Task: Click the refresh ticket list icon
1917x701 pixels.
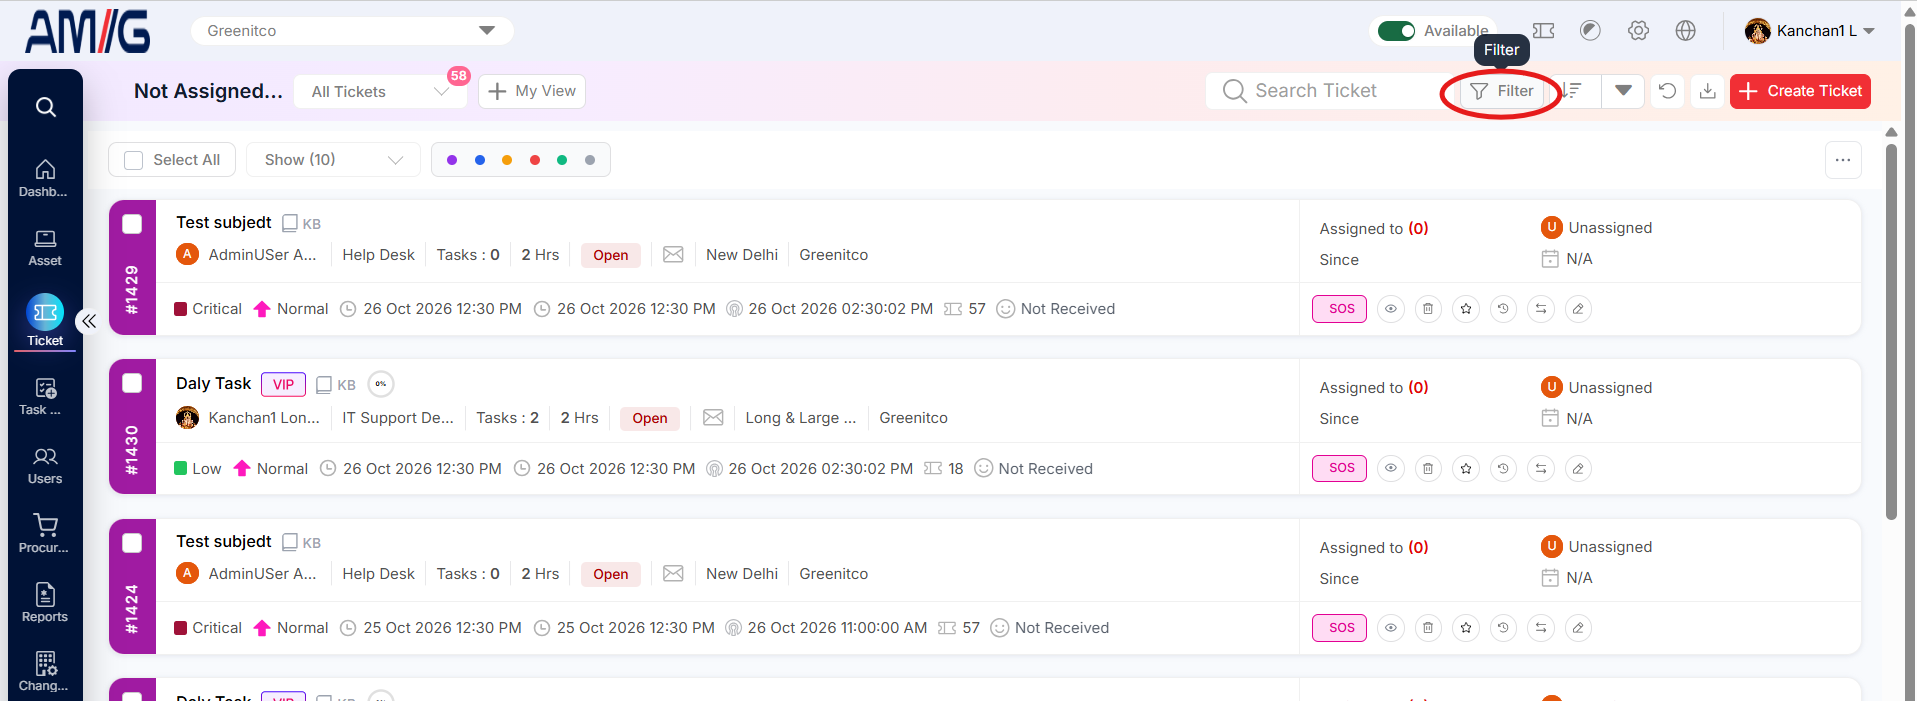Action: [x=1667, y=91]
